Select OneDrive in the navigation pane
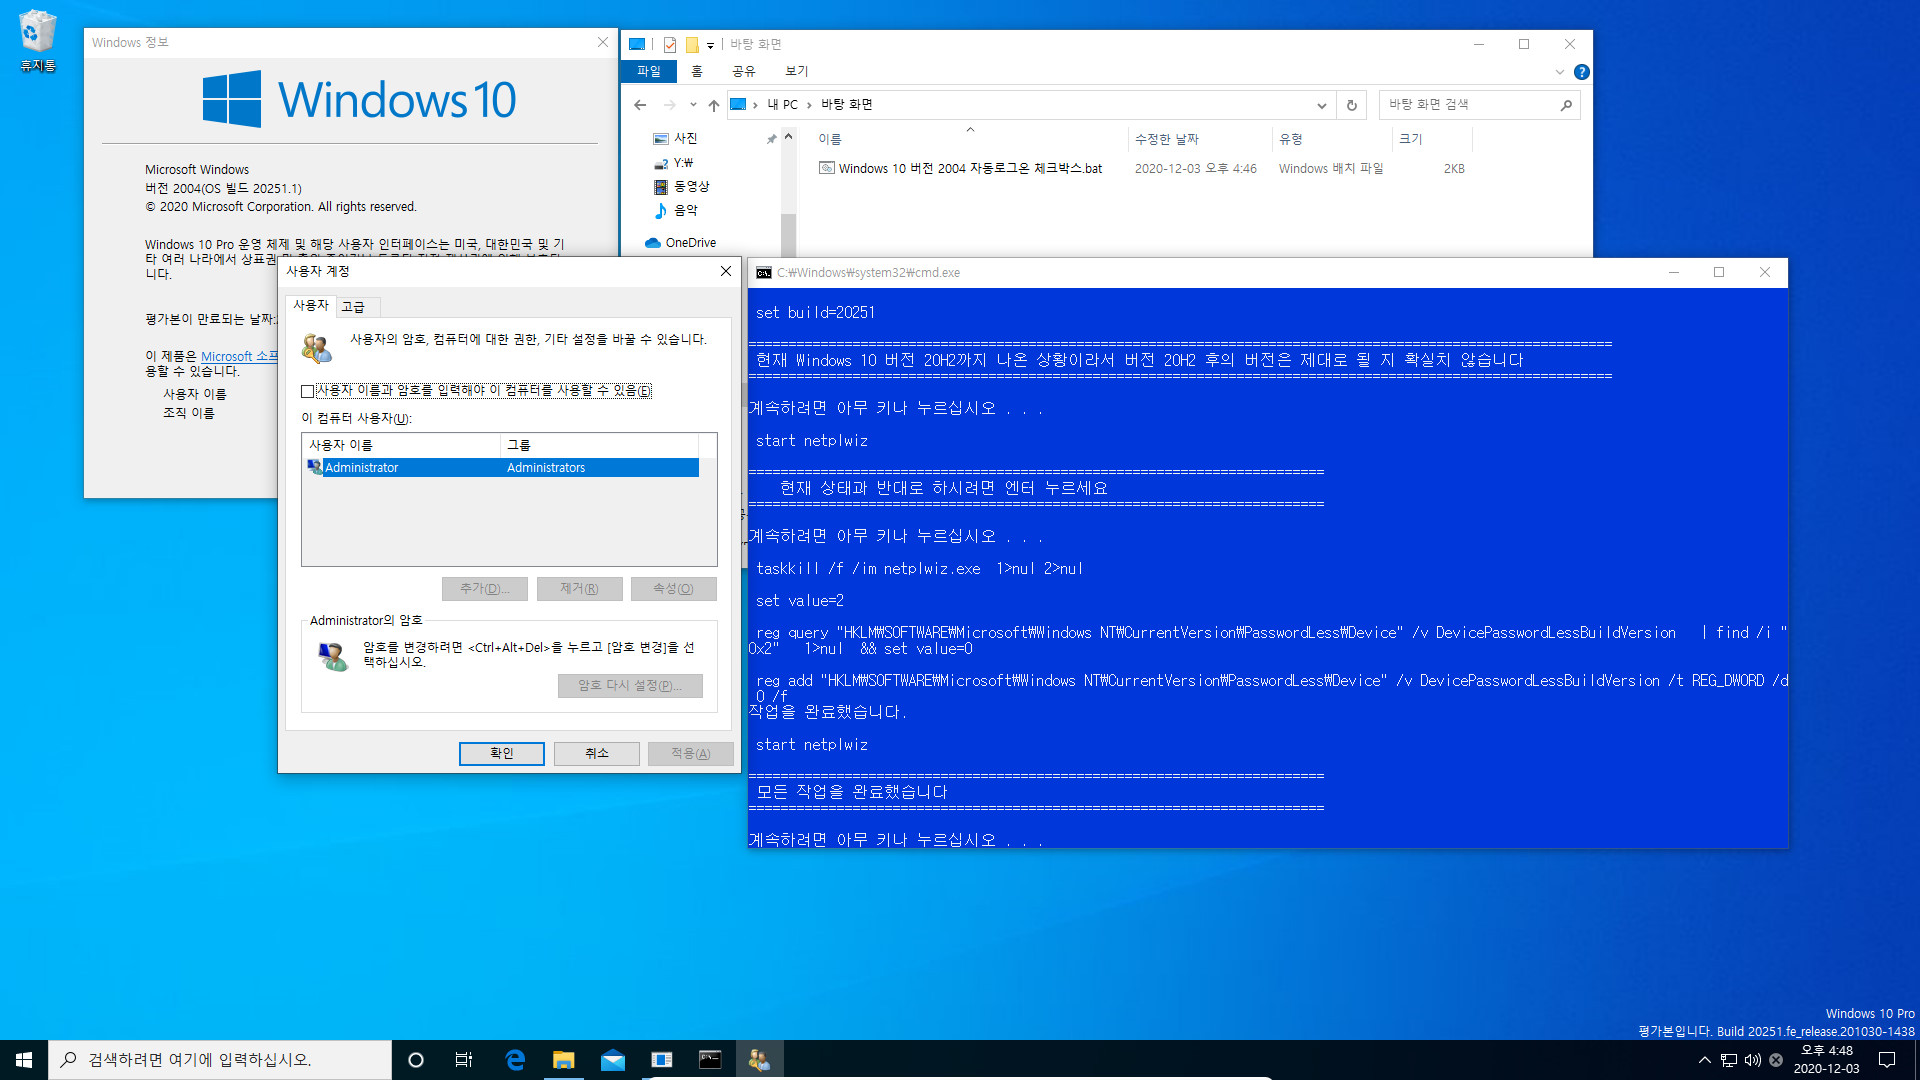Screen dimensions: 1920x1080 tap(690, 243)
